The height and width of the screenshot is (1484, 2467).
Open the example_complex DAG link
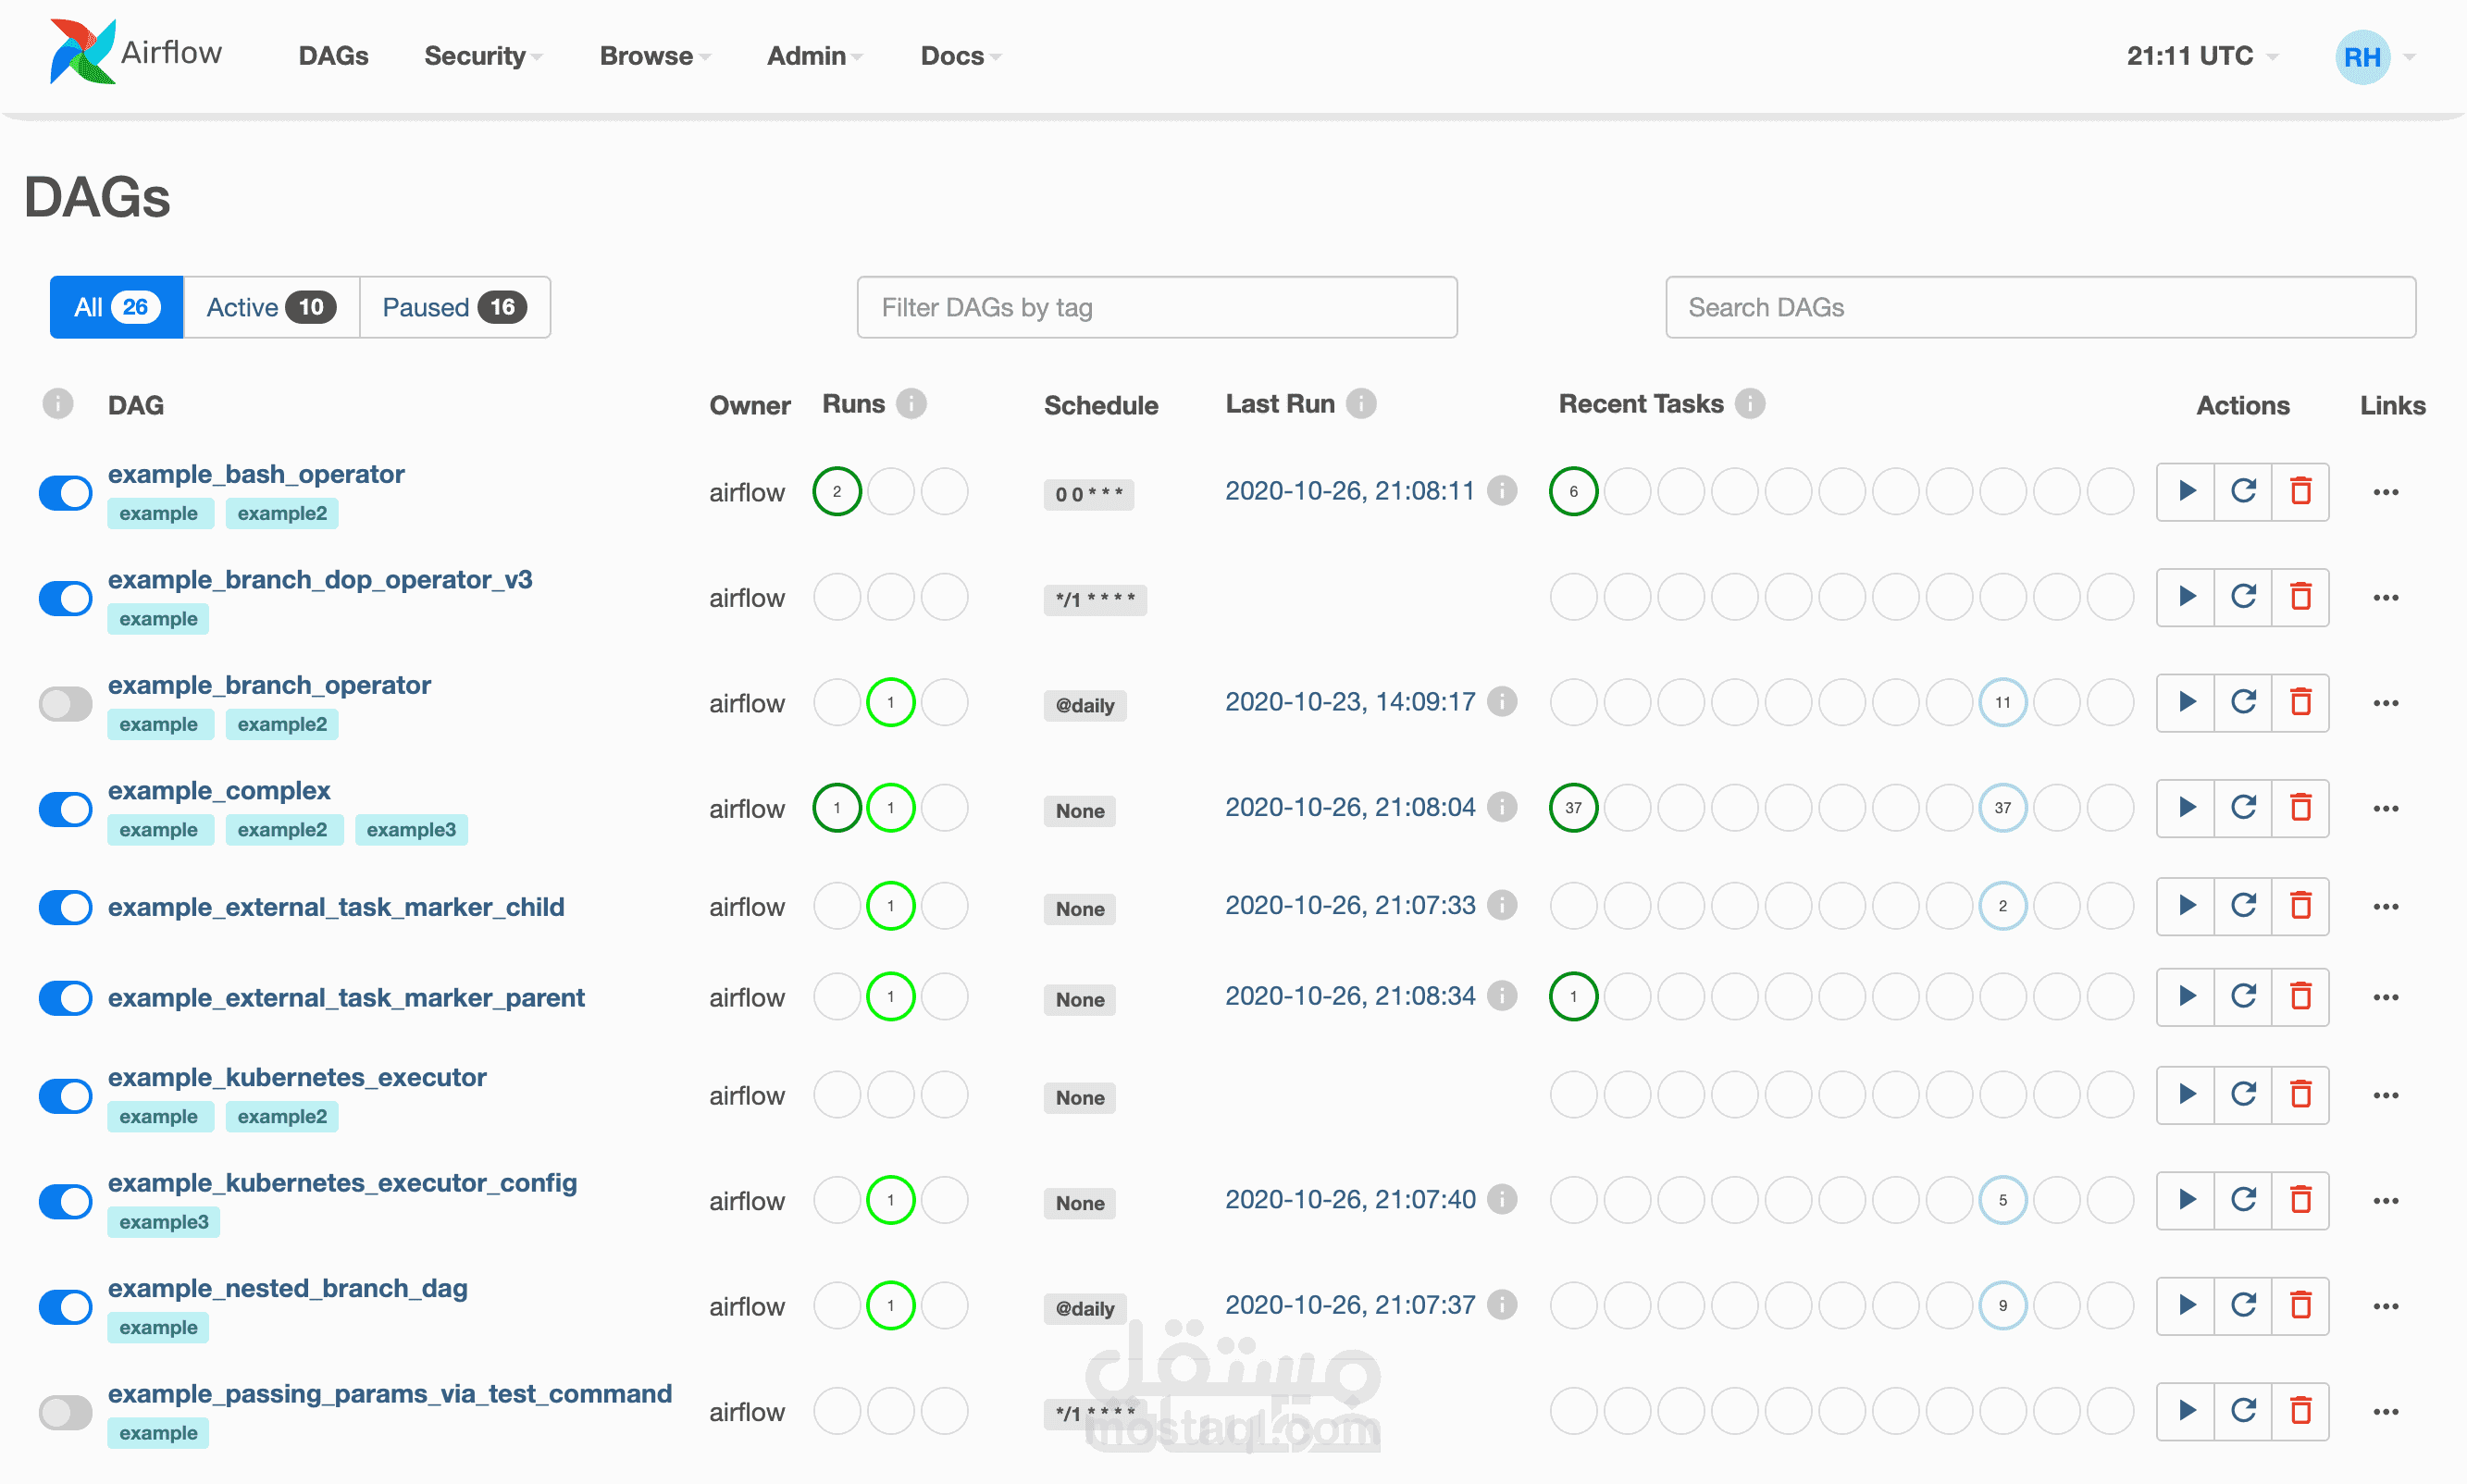pos(219,790)
